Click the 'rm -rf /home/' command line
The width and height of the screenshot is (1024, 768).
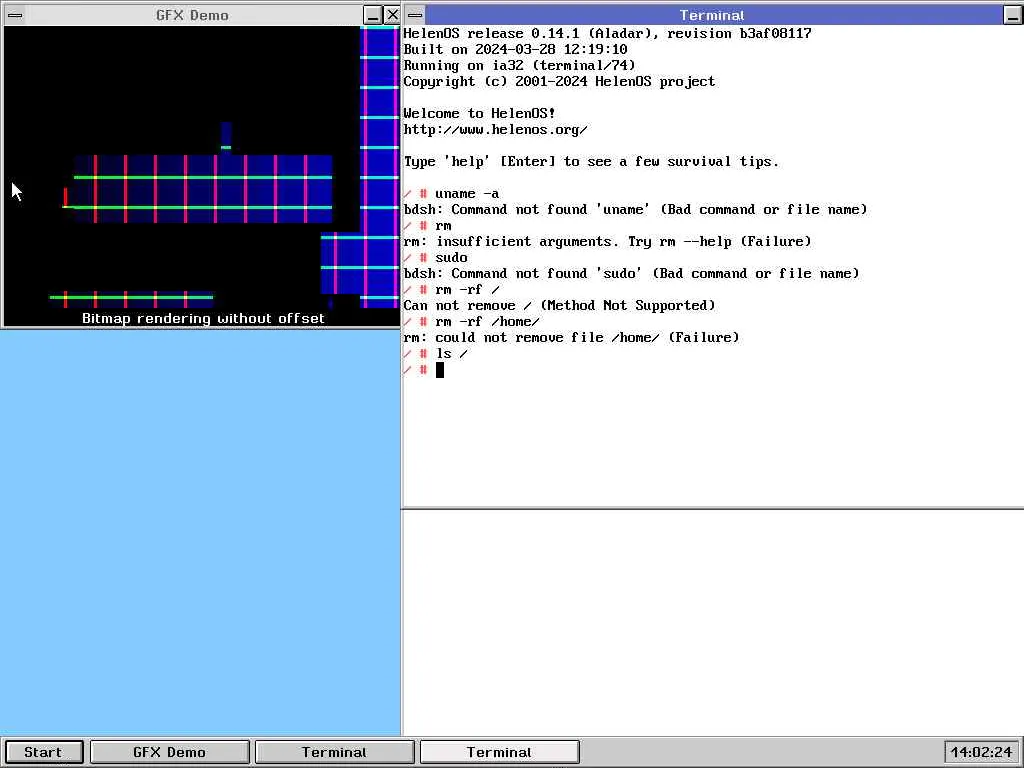click(472, 321)
